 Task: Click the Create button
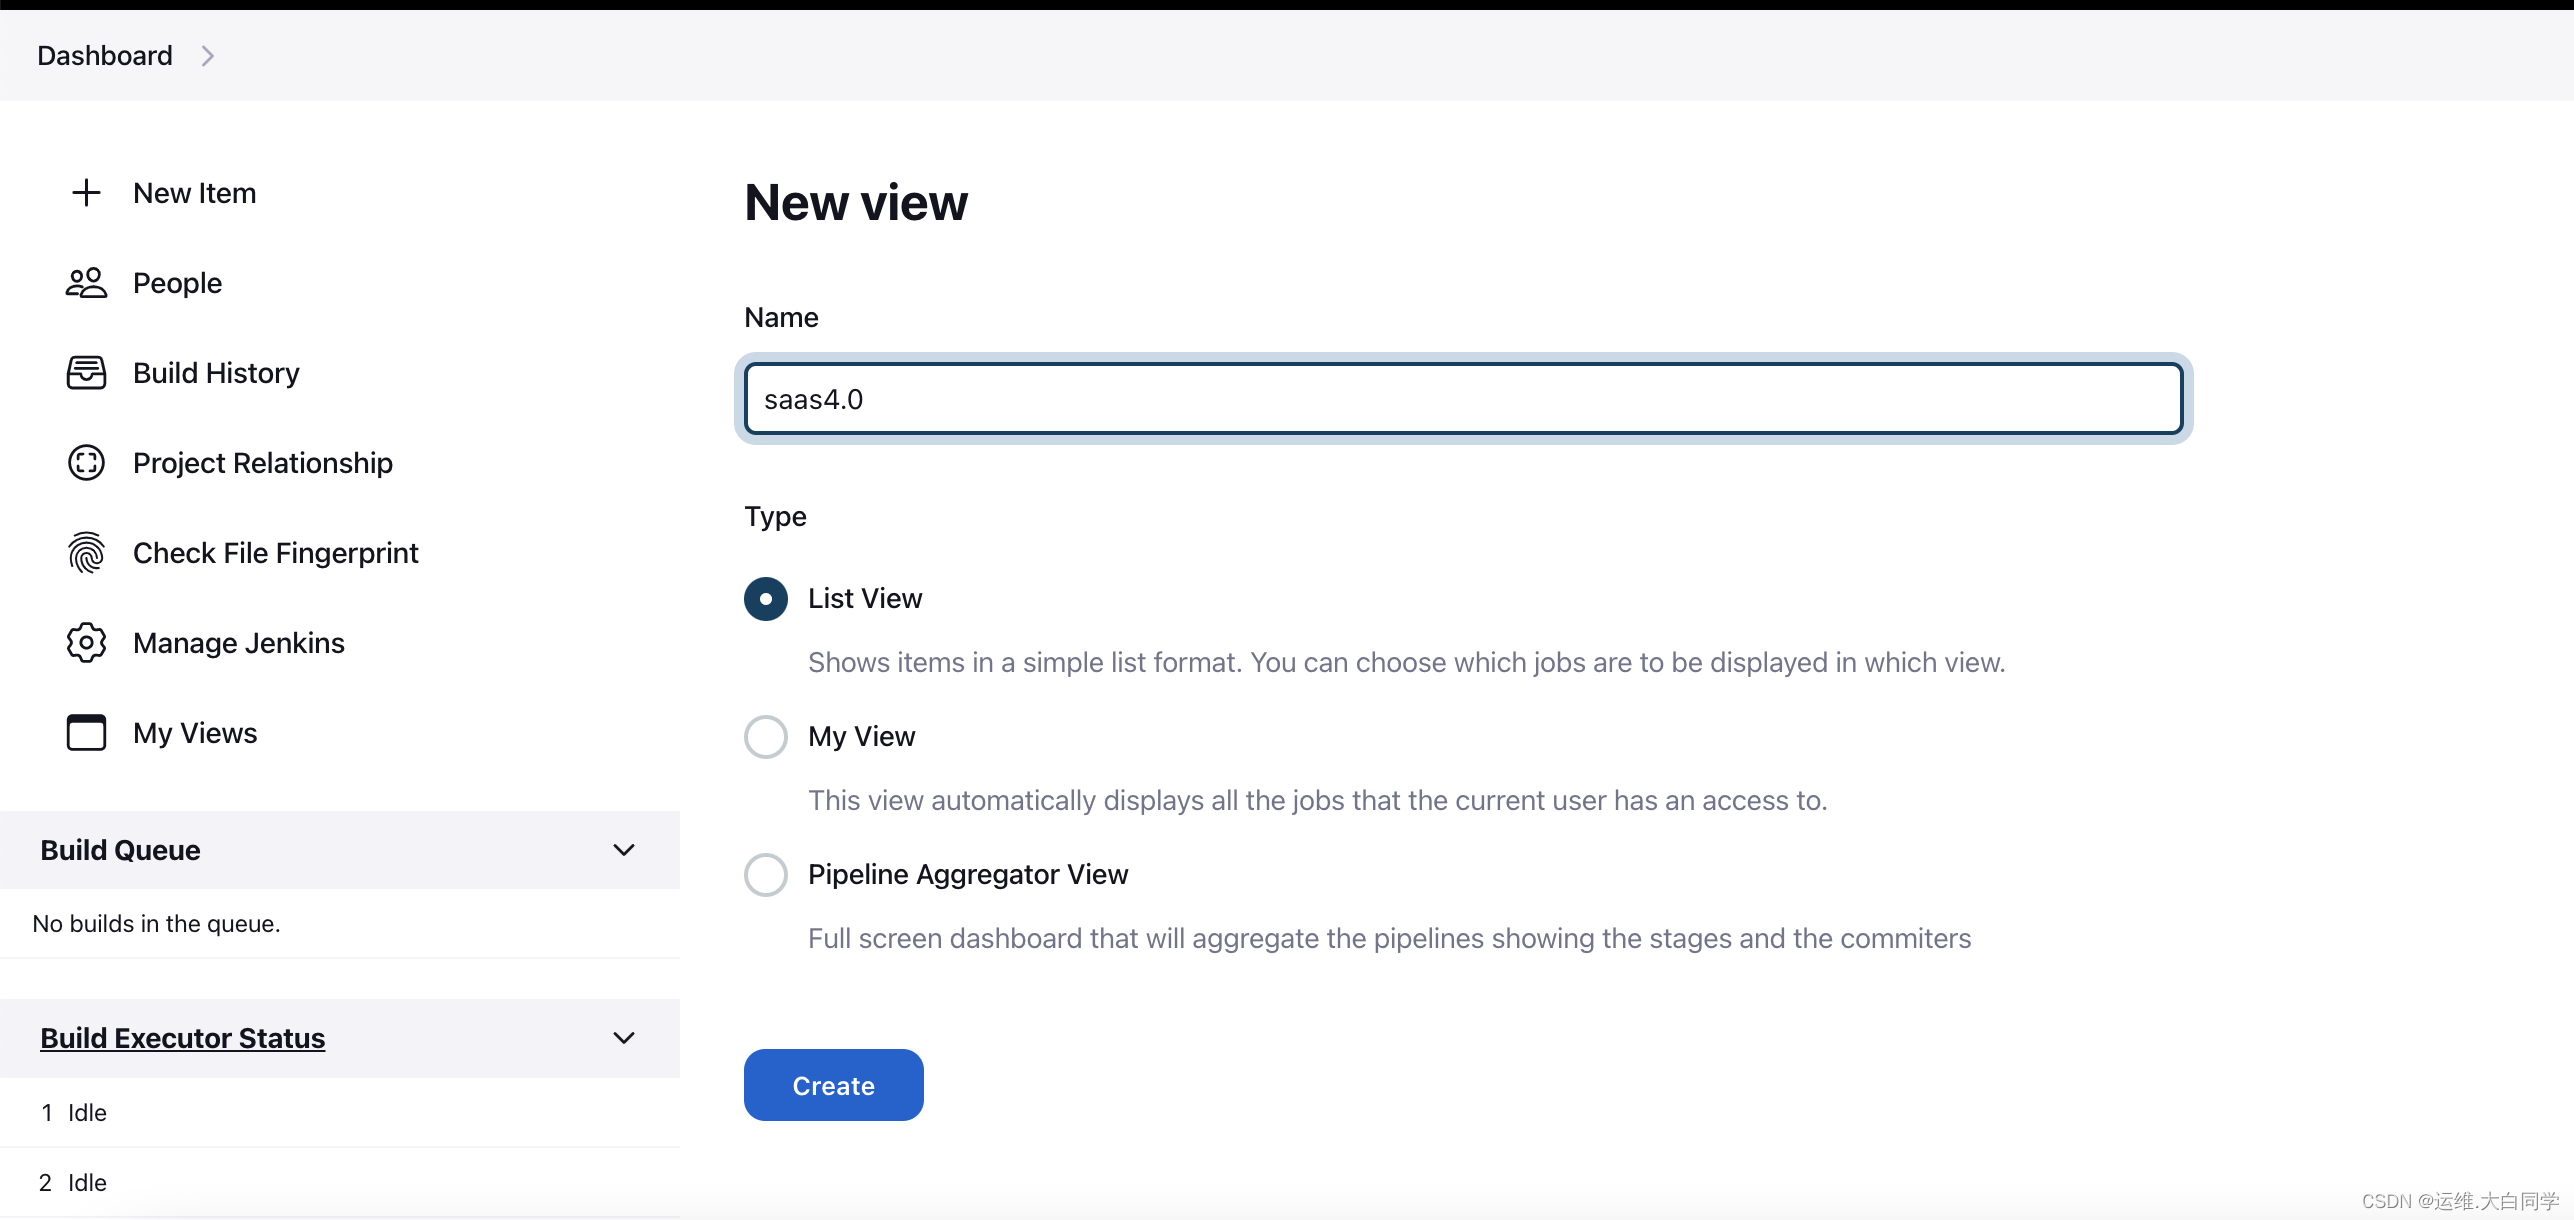pos(832,1085)
